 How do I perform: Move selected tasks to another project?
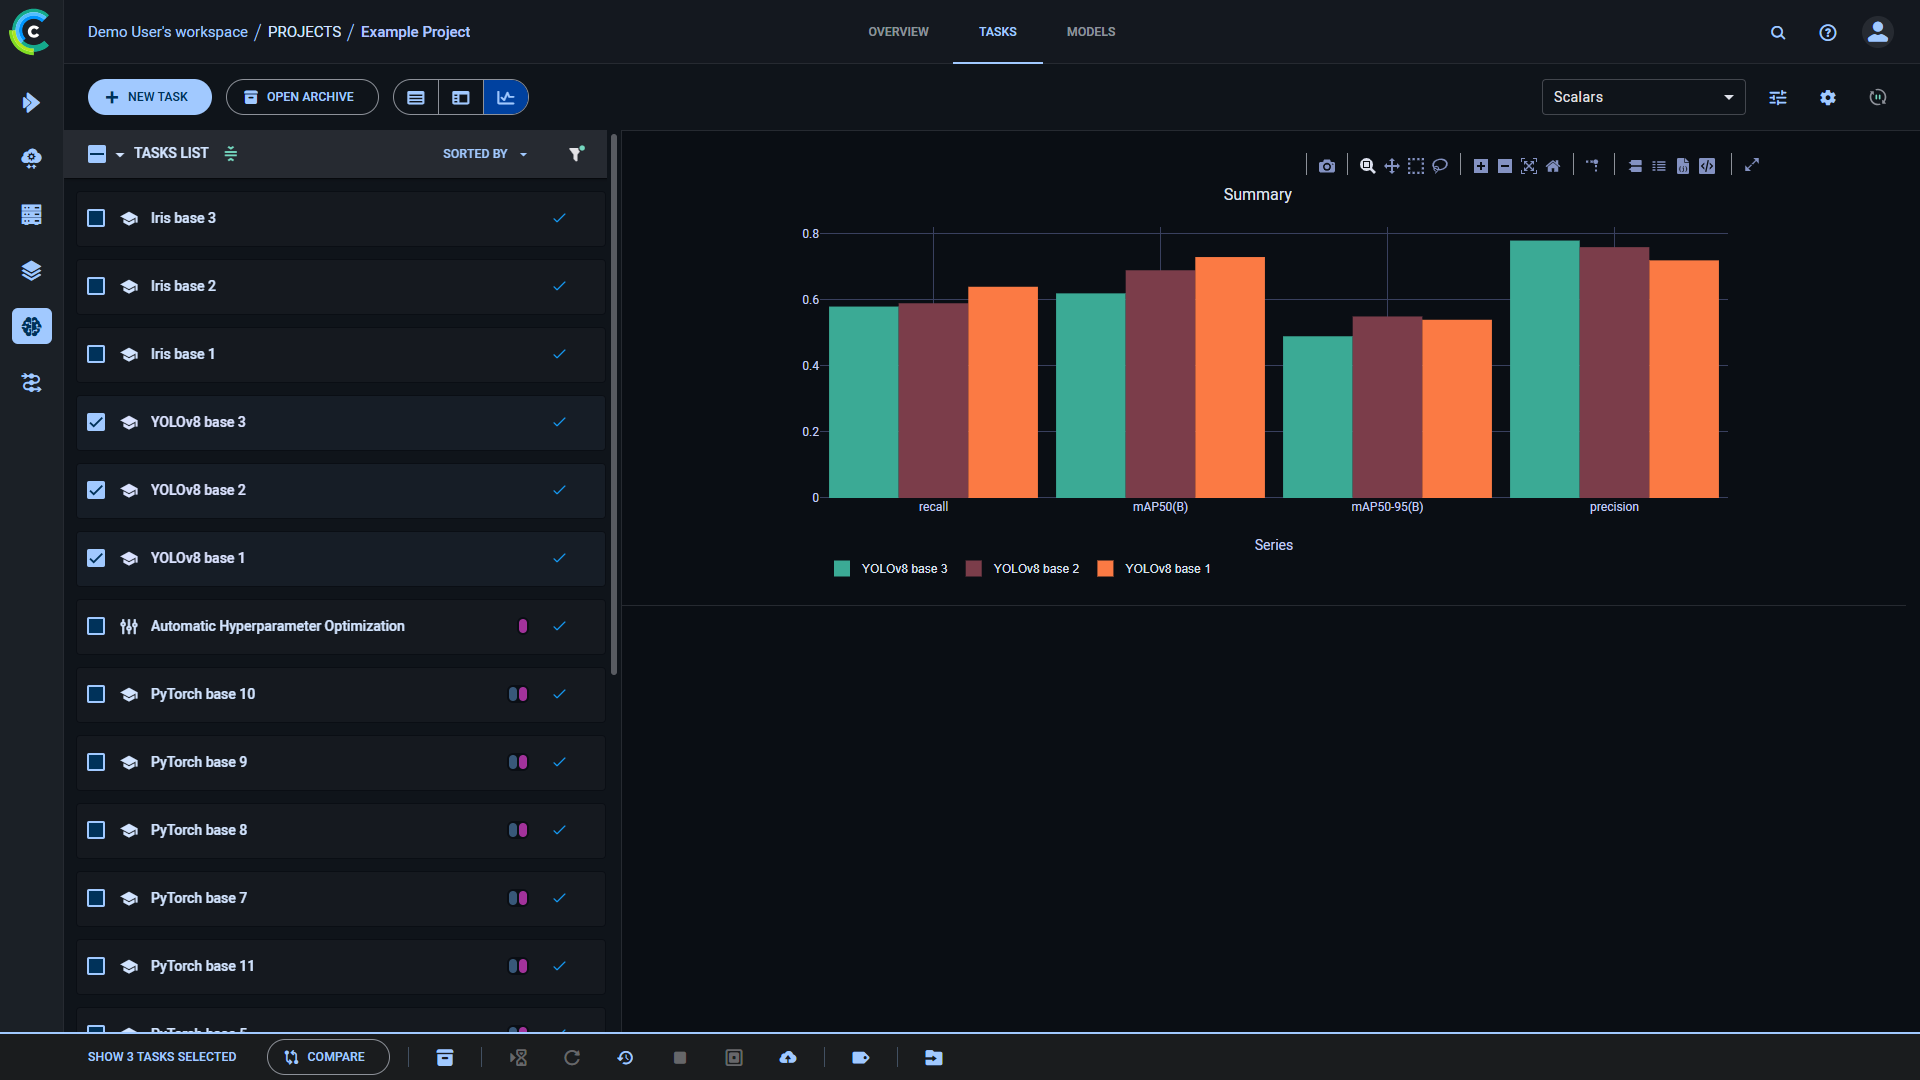click(x=933, y=1057)
